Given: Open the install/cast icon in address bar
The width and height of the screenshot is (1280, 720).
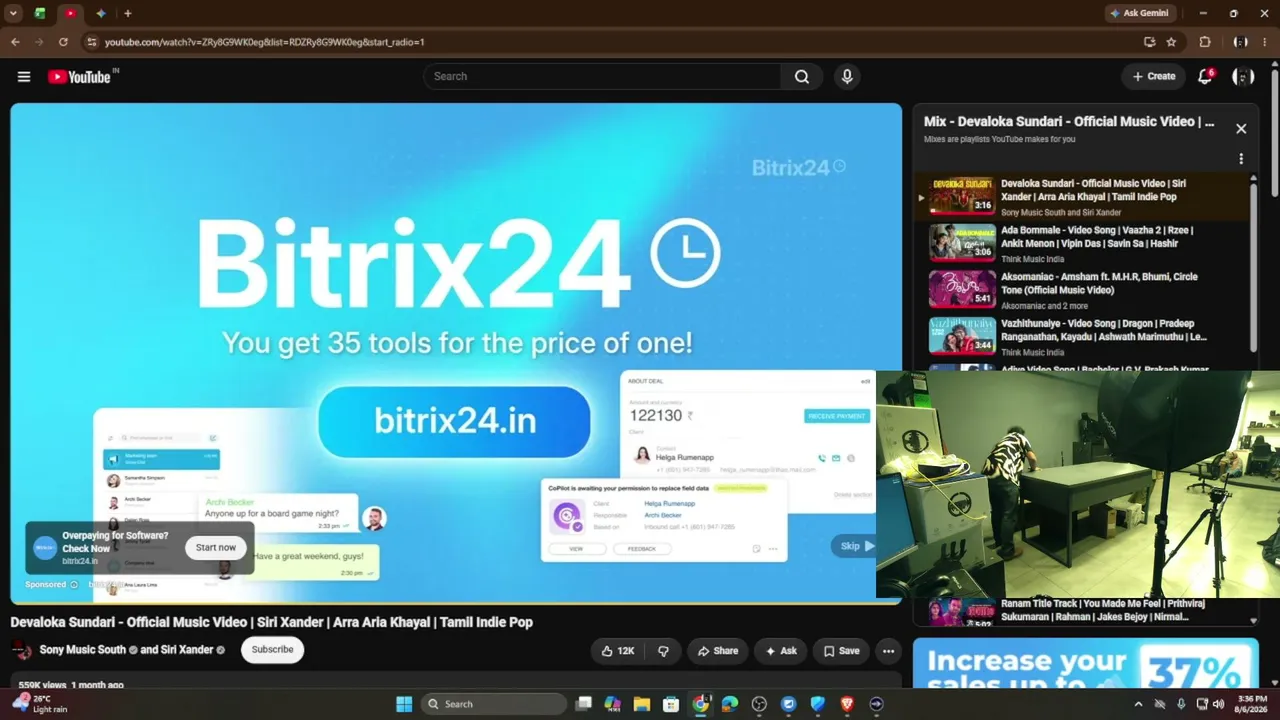Looking at the screenshot, I should 1149,42.
